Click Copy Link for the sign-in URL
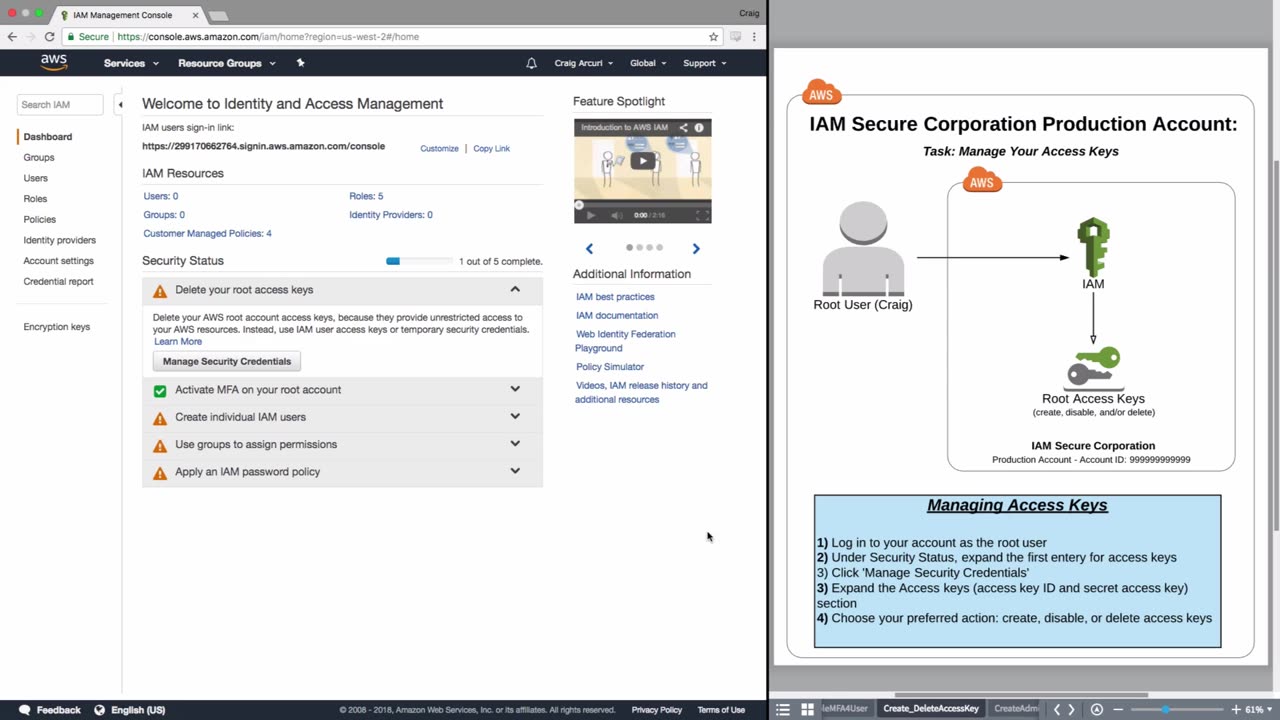This screenshot has width=1280, height=720. point(491,148)
